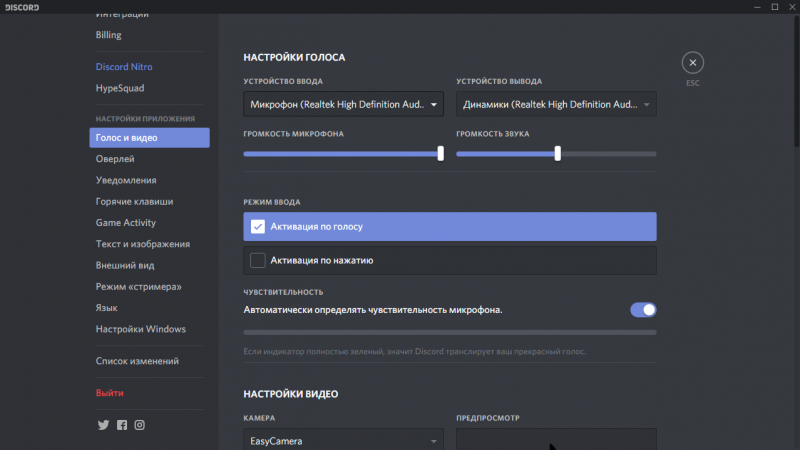Minimize the Discord window
The image size is (800, 450).
(757, 7)
